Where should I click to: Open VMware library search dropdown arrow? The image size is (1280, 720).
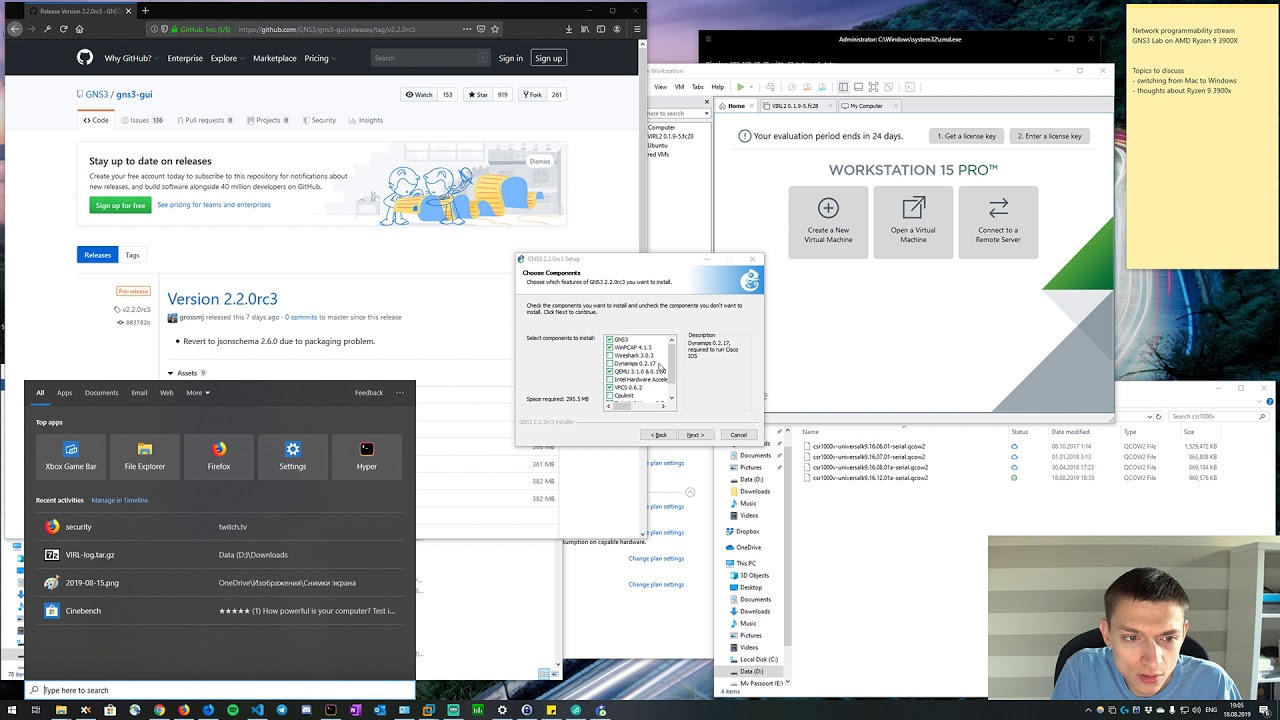[x=707, y=113]
